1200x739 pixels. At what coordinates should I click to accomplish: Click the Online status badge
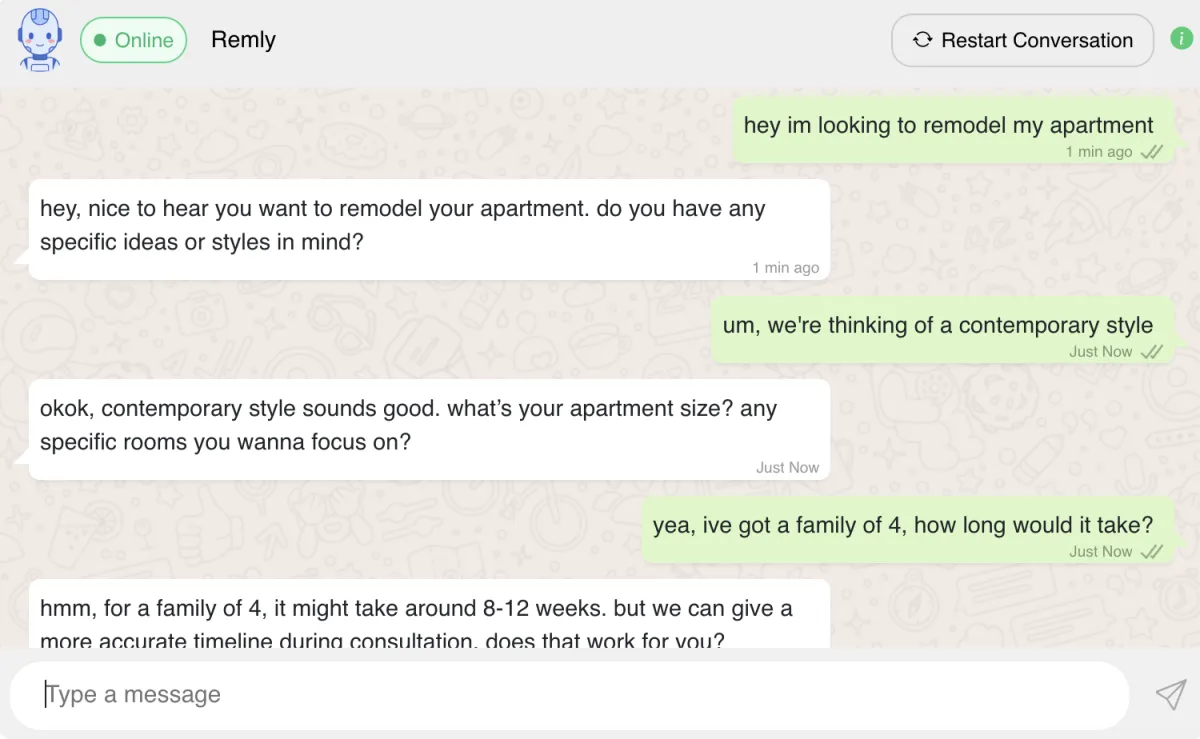(x=133, y=40)
